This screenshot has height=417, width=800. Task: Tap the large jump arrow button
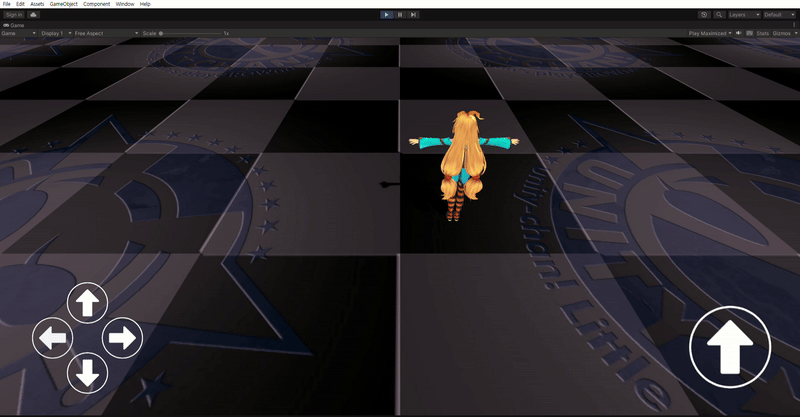click(730, 347)
